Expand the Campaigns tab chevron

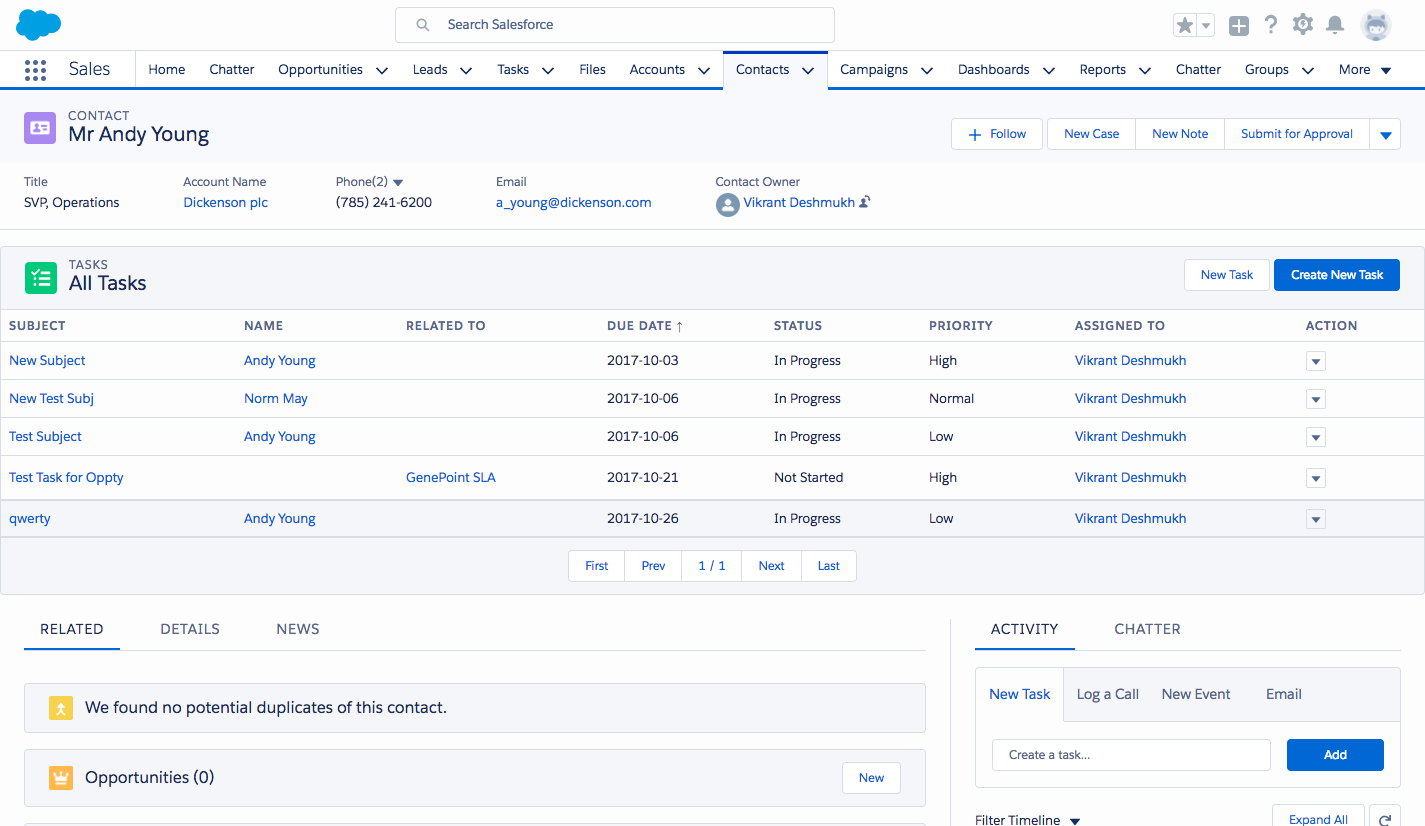[927, 71]
